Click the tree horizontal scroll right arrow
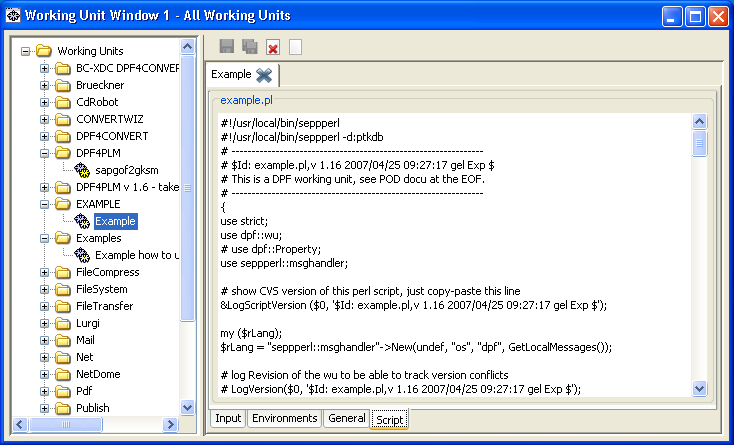Screen dimensions: 734x445 [170, 424]
